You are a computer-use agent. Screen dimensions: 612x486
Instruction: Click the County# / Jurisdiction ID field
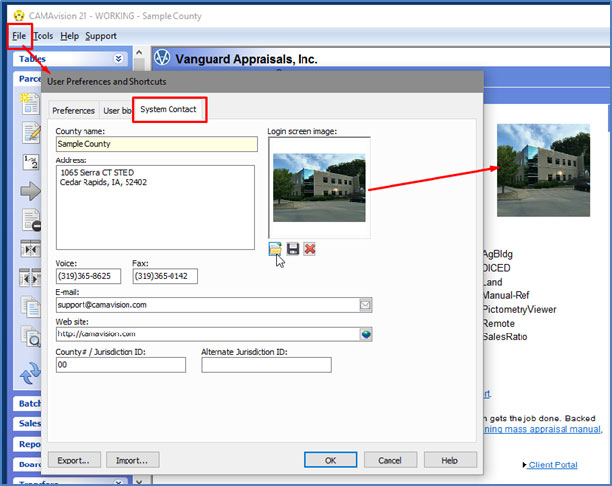121,365
